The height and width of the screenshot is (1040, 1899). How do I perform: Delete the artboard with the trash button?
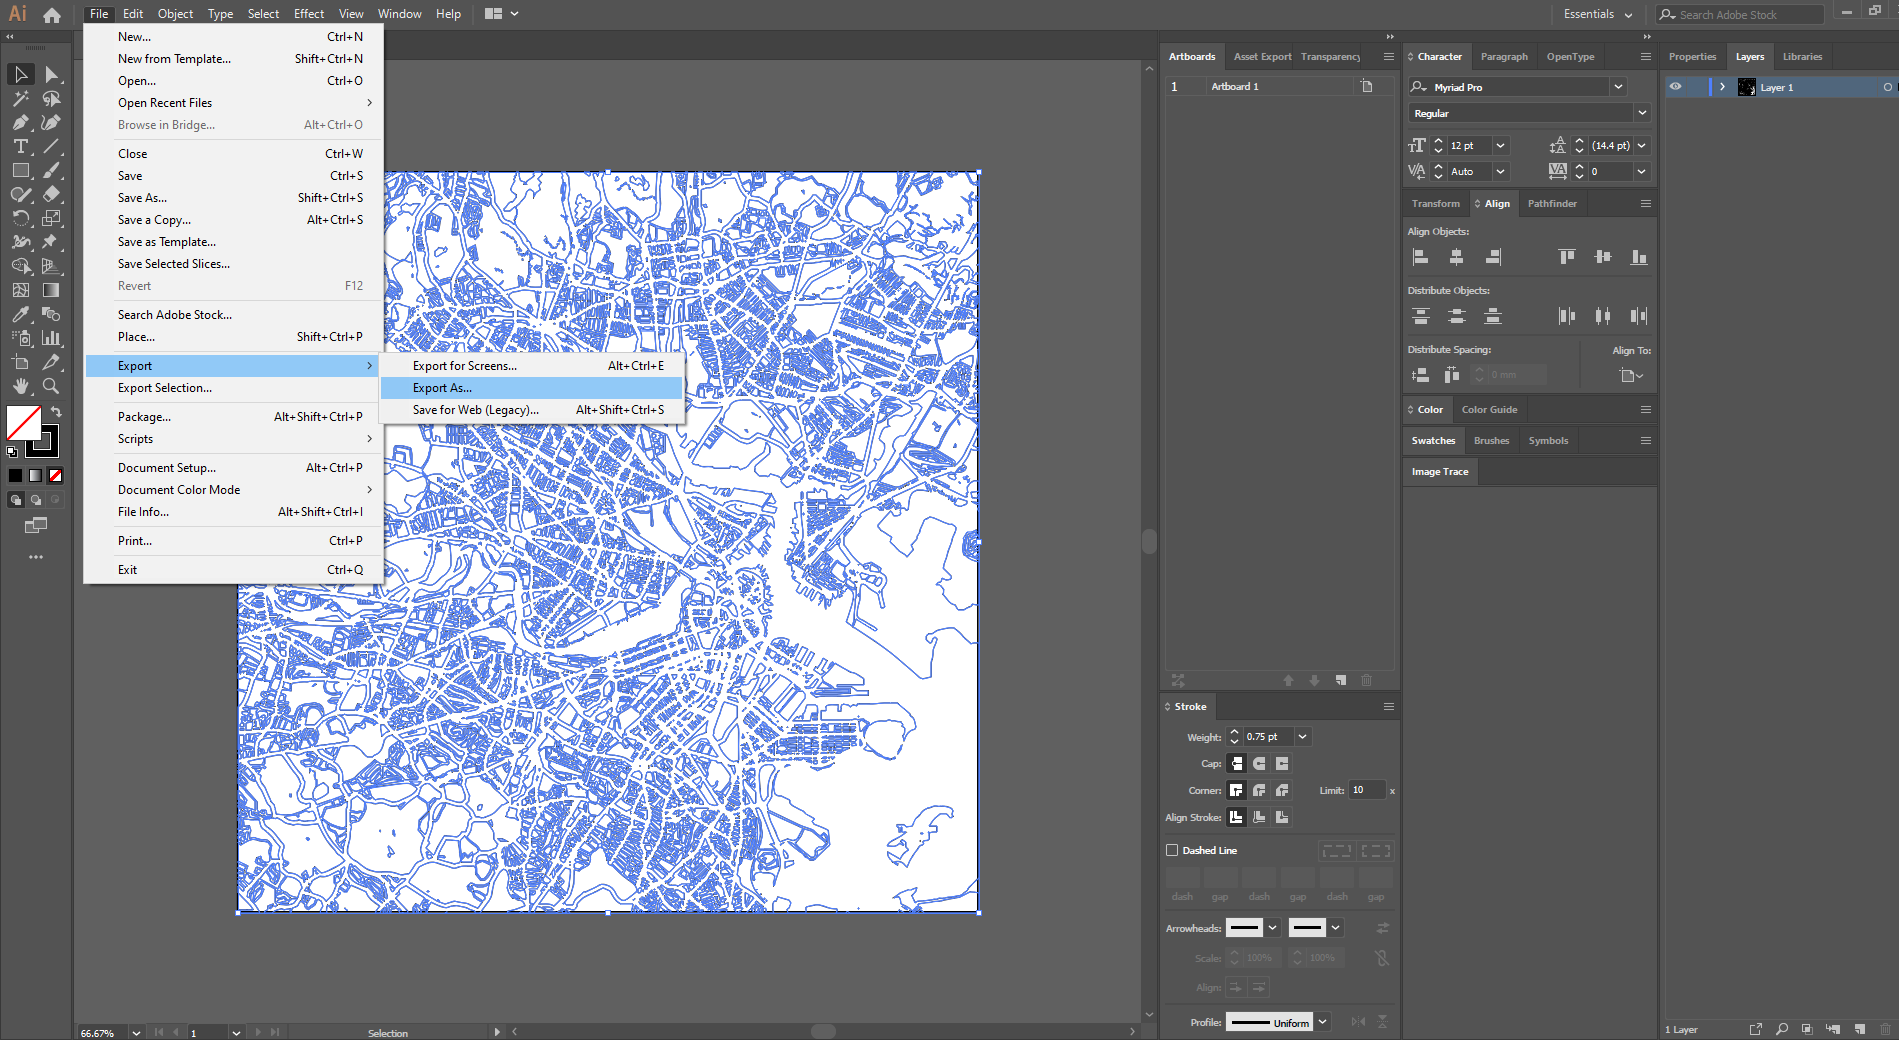coord(1367,680)
